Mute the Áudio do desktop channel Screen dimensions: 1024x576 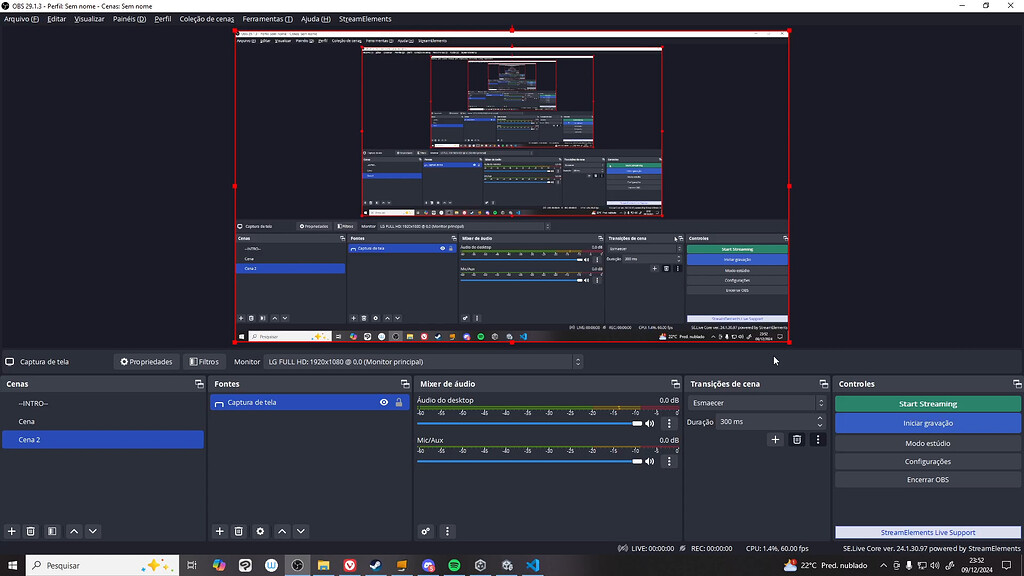651,423
